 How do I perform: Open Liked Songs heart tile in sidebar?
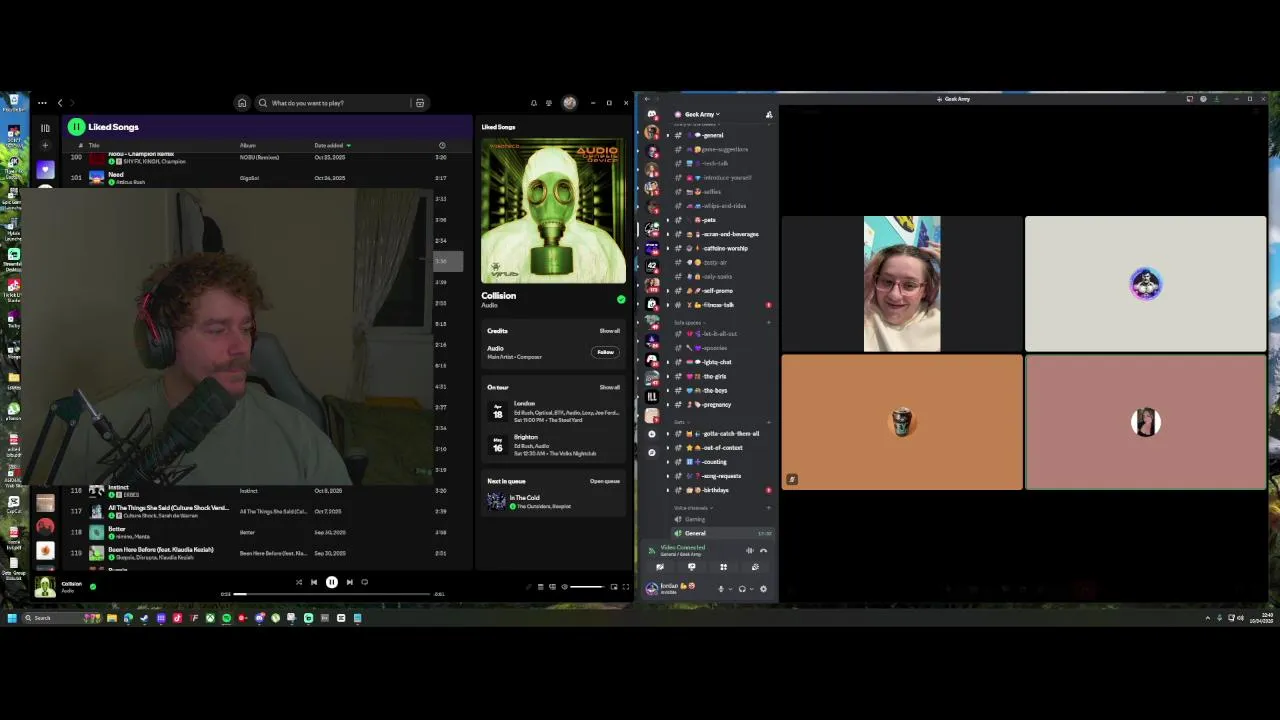point(45,170)
